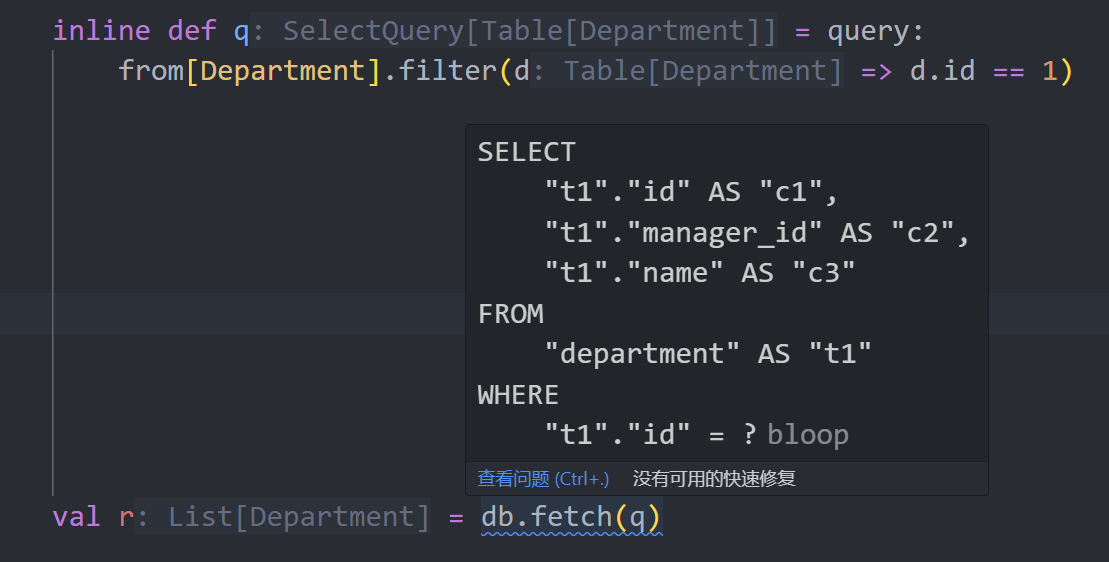This screenshot has height=562, width=1109.
Task: Click the 没有可用的快速修复 text
Action: (714, 479)
